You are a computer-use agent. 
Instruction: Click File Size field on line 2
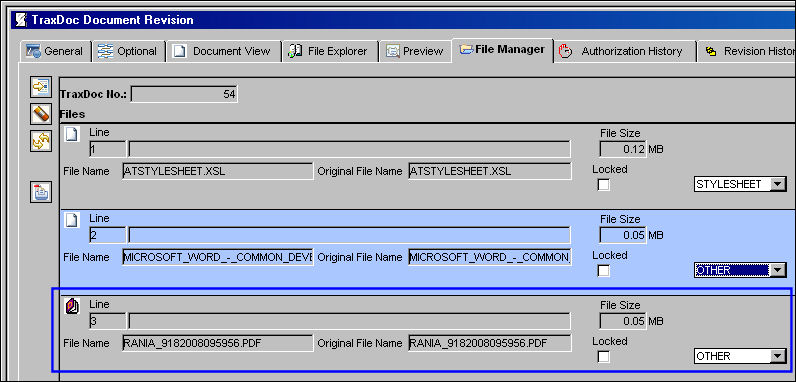[x=623, y=235]
